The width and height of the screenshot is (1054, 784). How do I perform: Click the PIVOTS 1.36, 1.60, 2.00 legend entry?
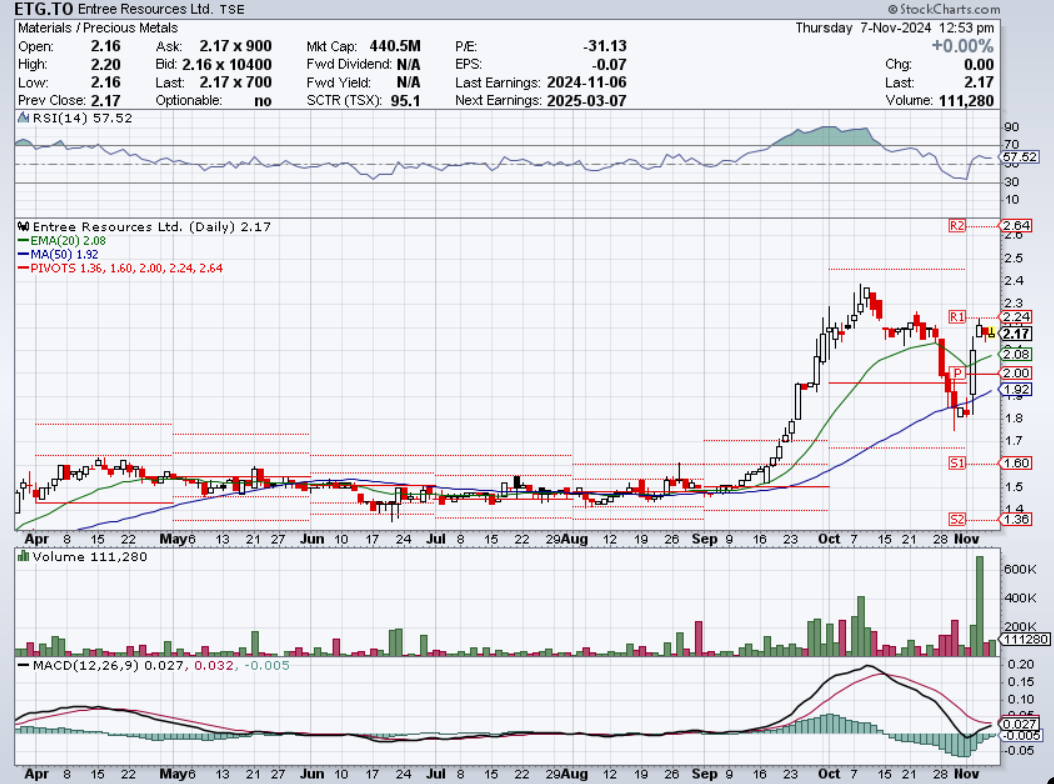[126, 268]
